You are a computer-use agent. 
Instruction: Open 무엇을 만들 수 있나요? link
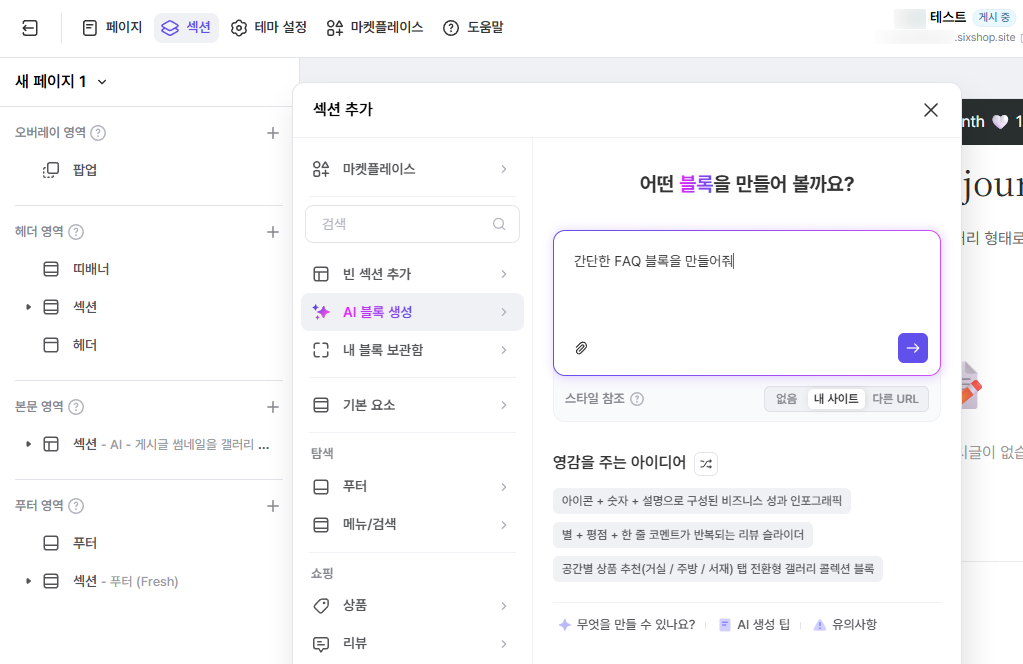tap(628, 625)
